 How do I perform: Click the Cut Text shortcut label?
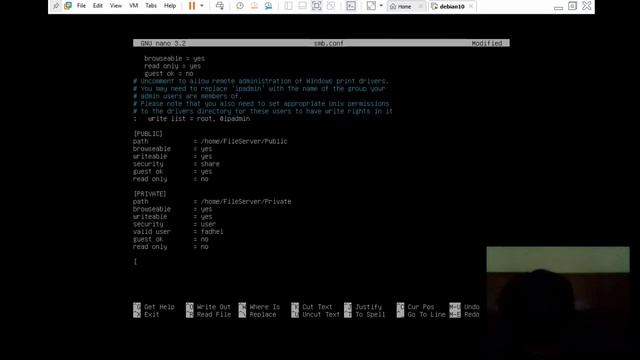tap(317, 307)
